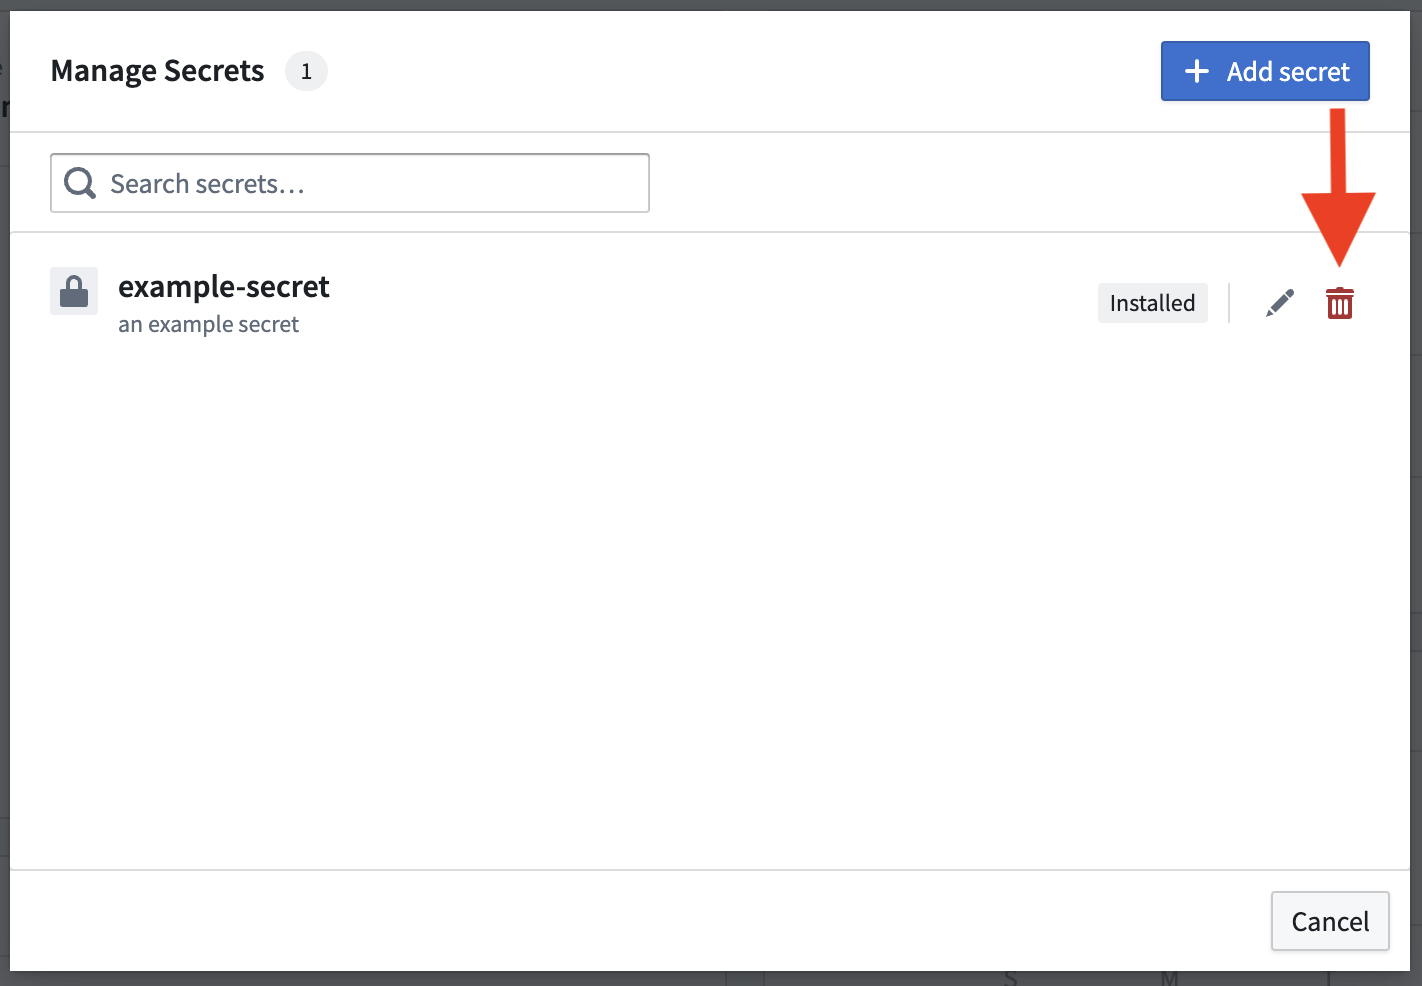This screenshot has width=1422, height=986.
Task: Delete example-secret with the trash icon
Action: pyautogui.click(x=1340, y=303)
